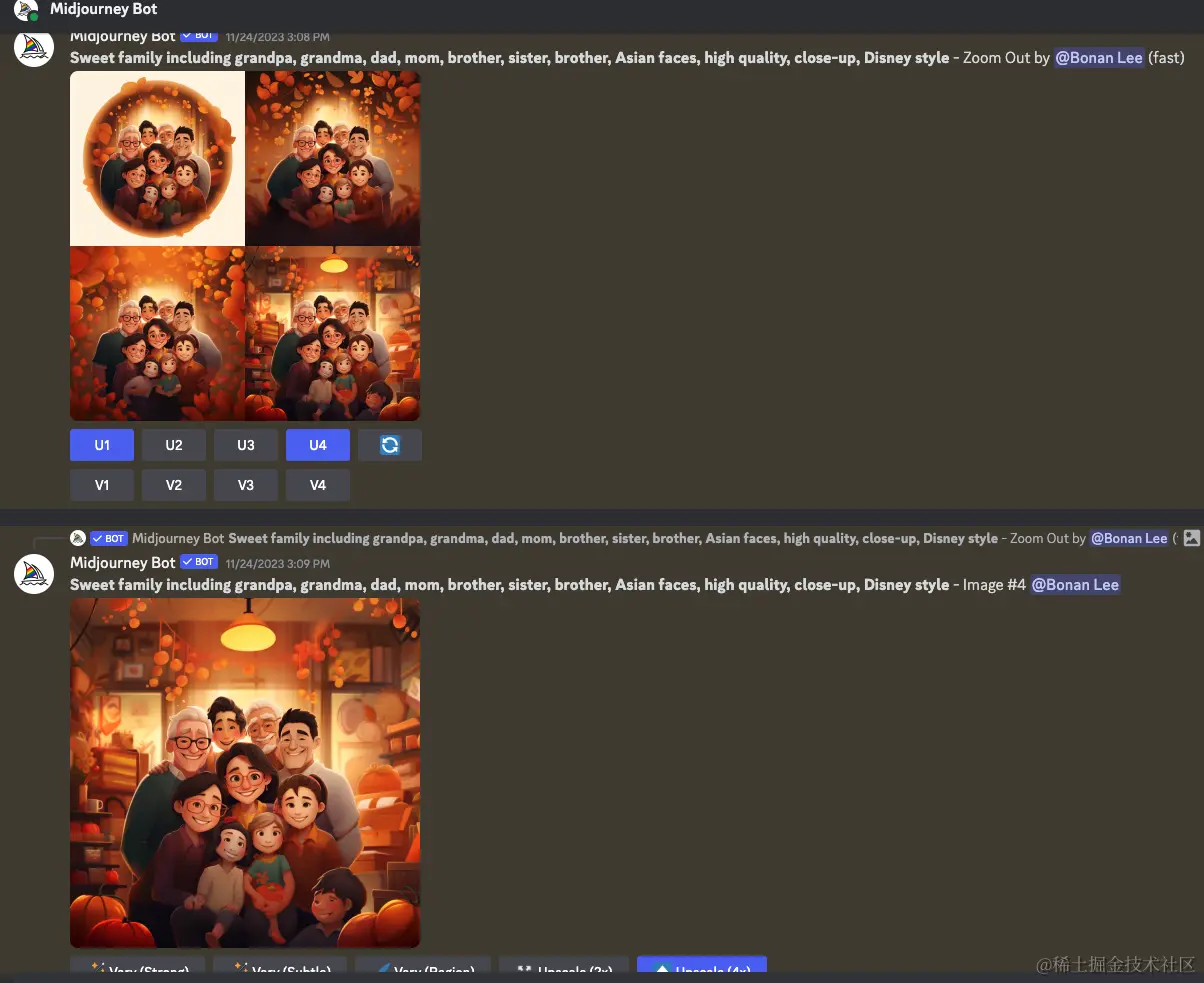Open the four-image family grid preview
The image size is (1204, 983).
pos(245,246)
